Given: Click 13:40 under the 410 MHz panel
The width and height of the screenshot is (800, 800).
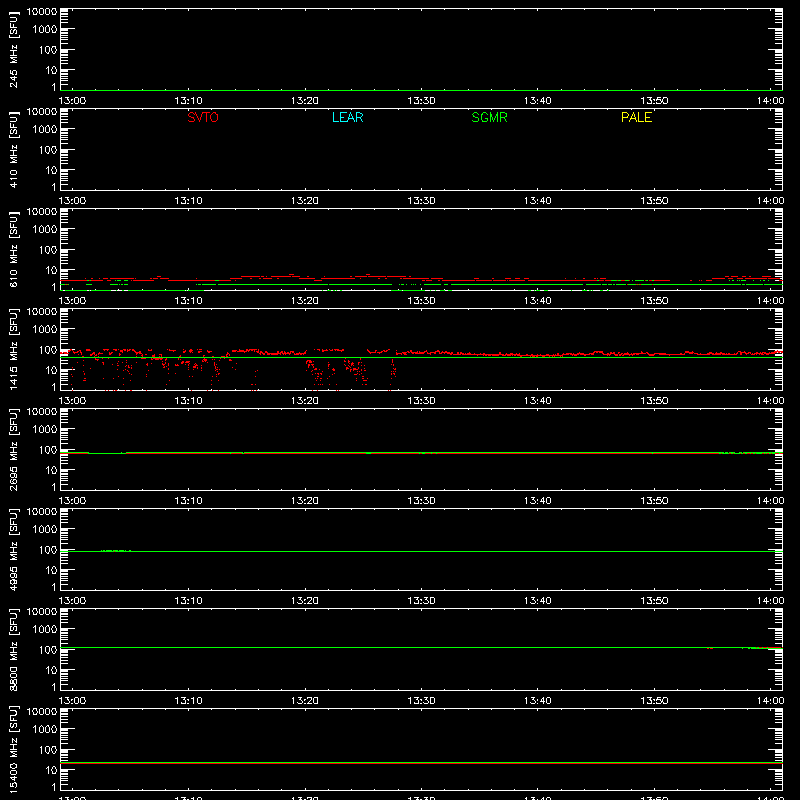Looking at the screenshot, I should (538, 201).
